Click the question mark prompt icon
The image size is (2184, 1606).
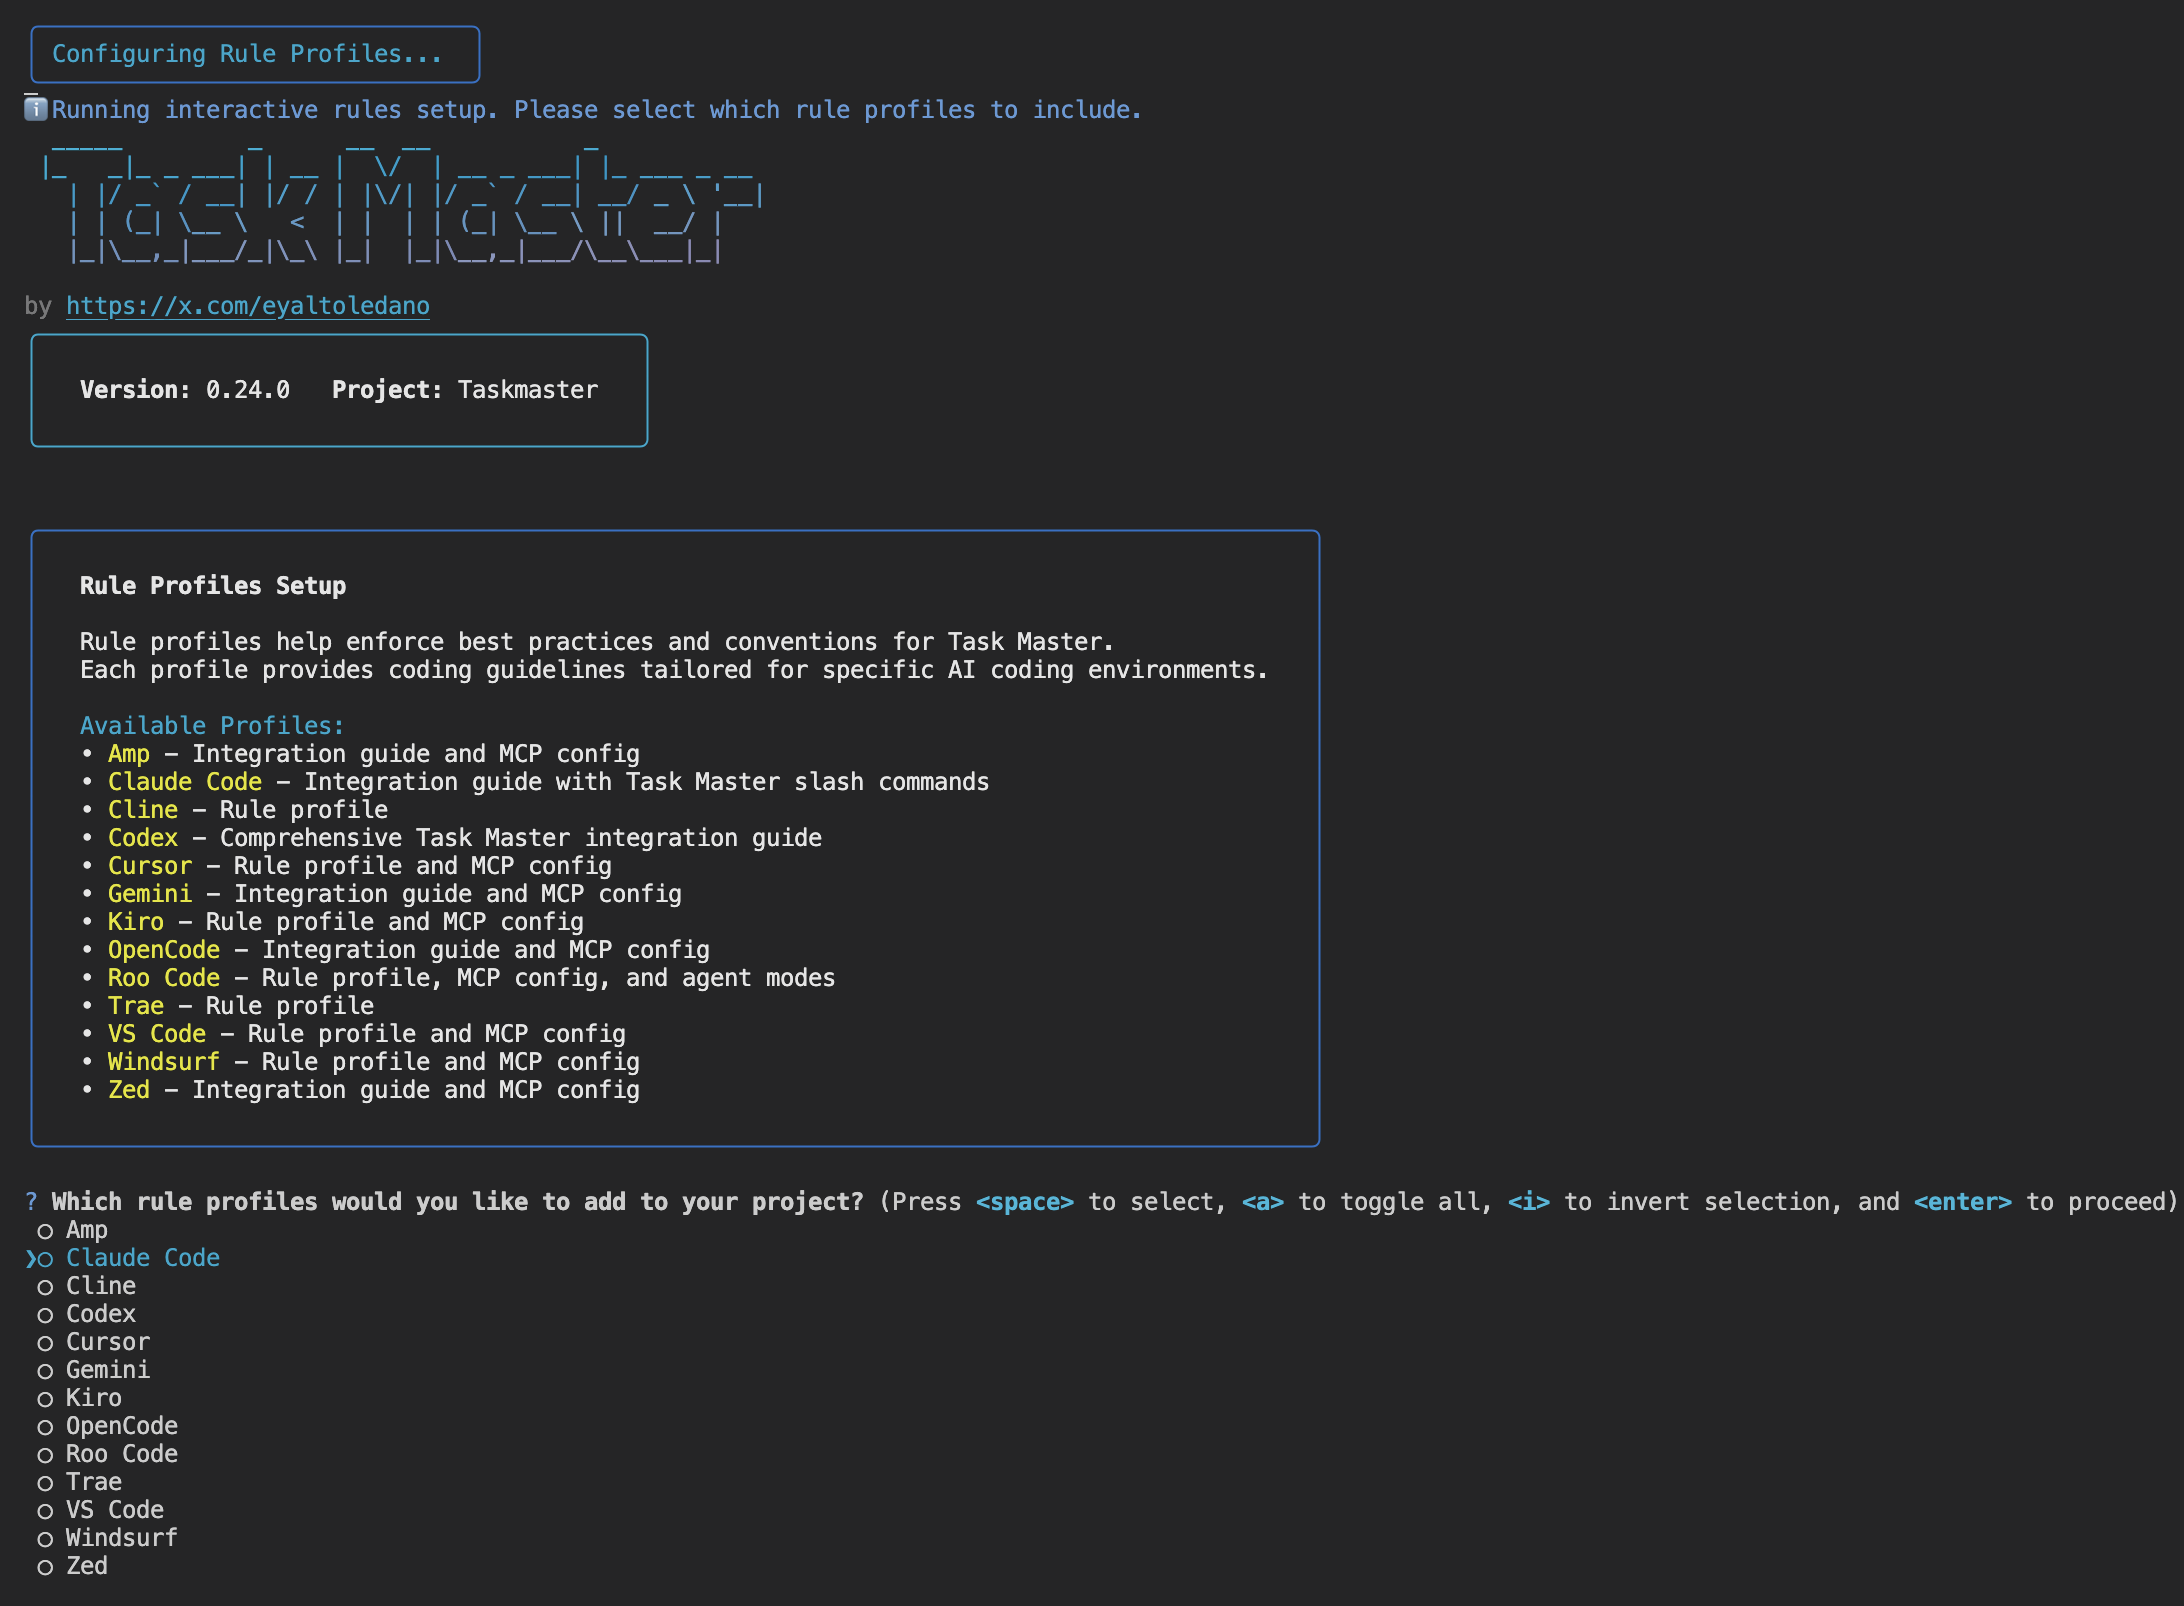(31, 1202)
